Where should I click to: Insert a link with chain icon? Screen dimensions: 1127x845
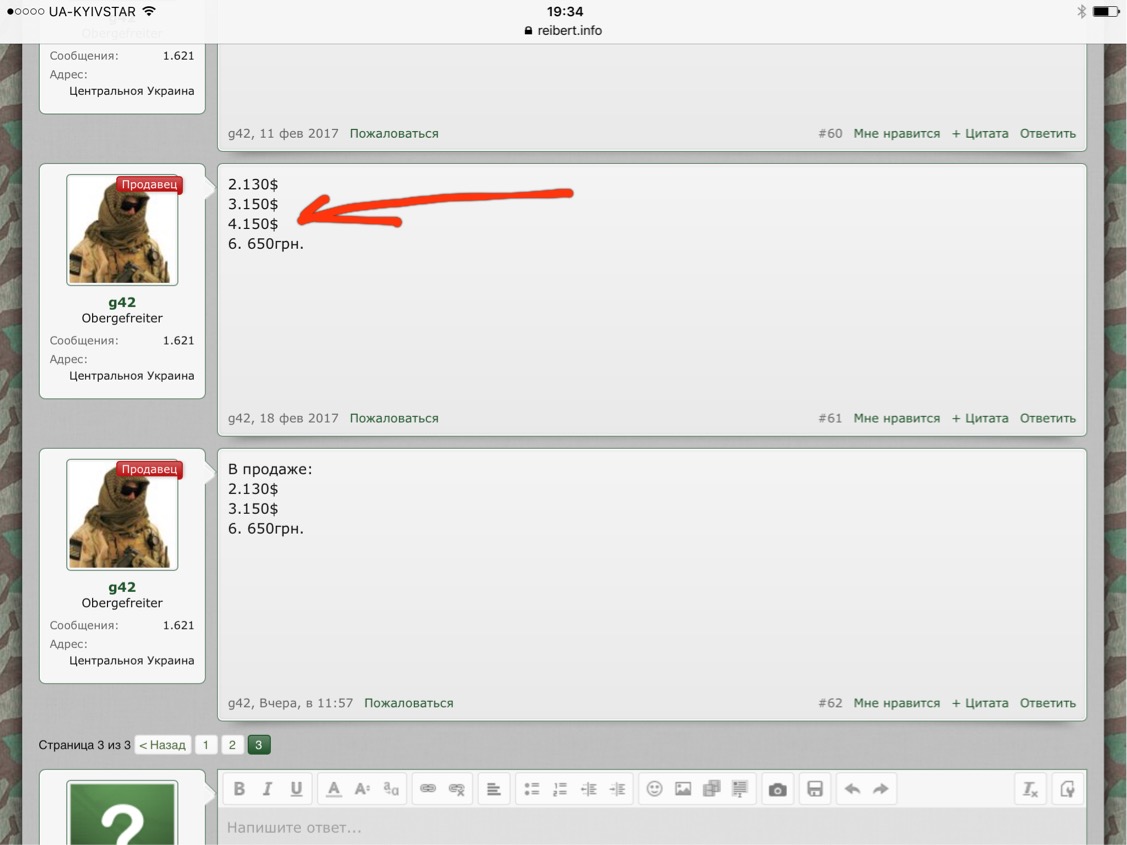tap(428, 789)
